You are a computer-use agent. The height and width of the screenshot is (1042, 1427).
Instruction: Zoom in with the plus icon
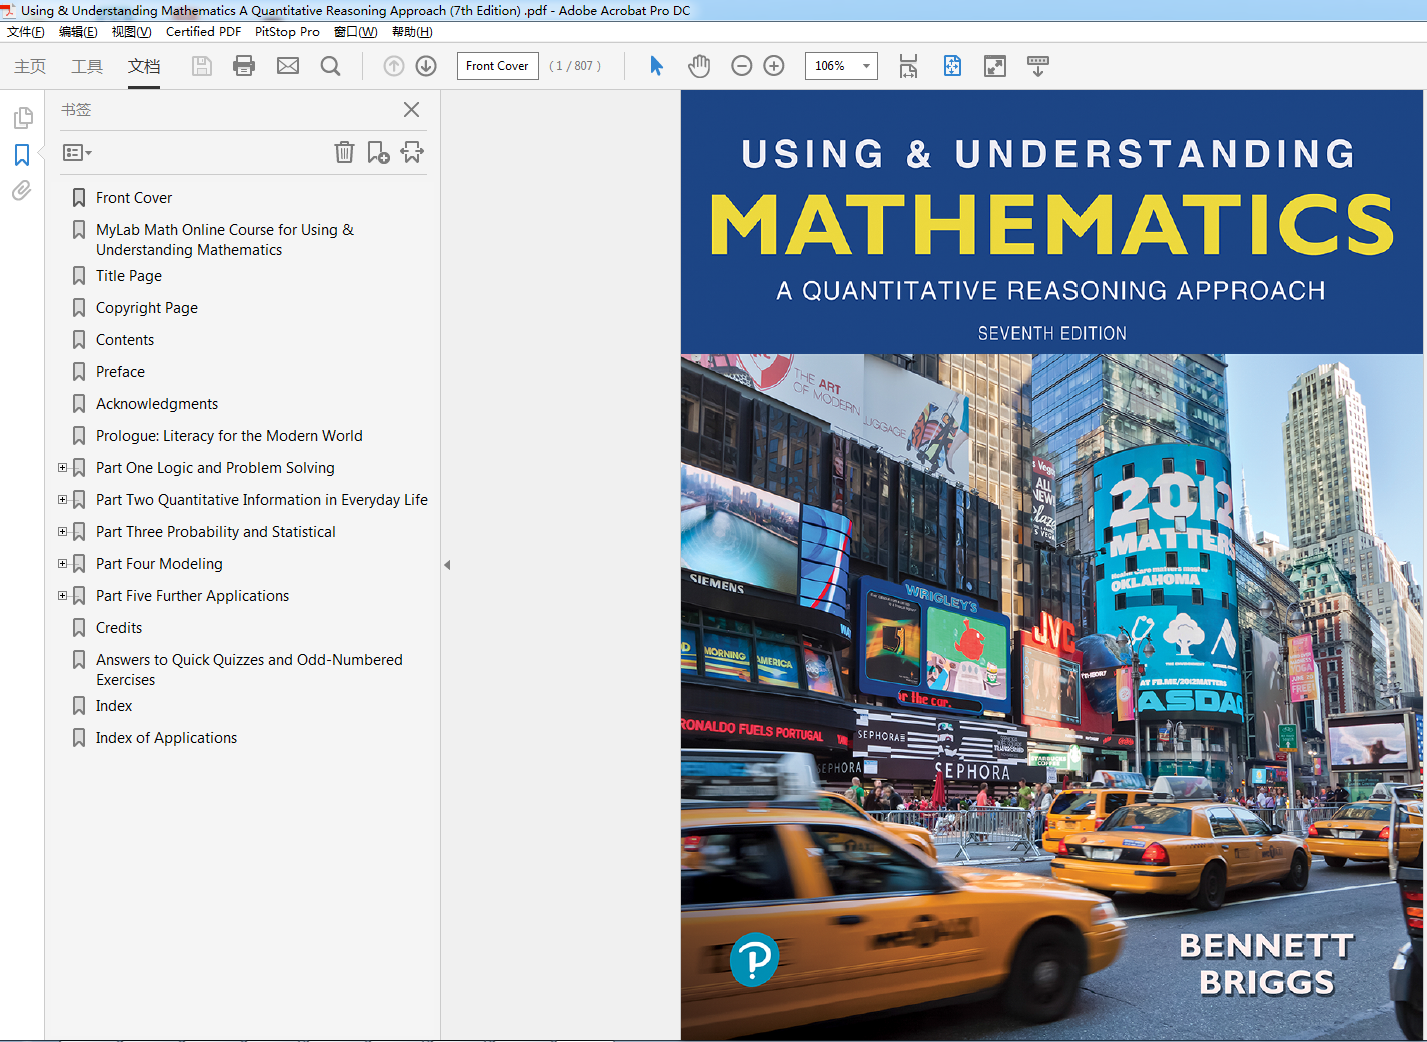(x=774, y=66)
